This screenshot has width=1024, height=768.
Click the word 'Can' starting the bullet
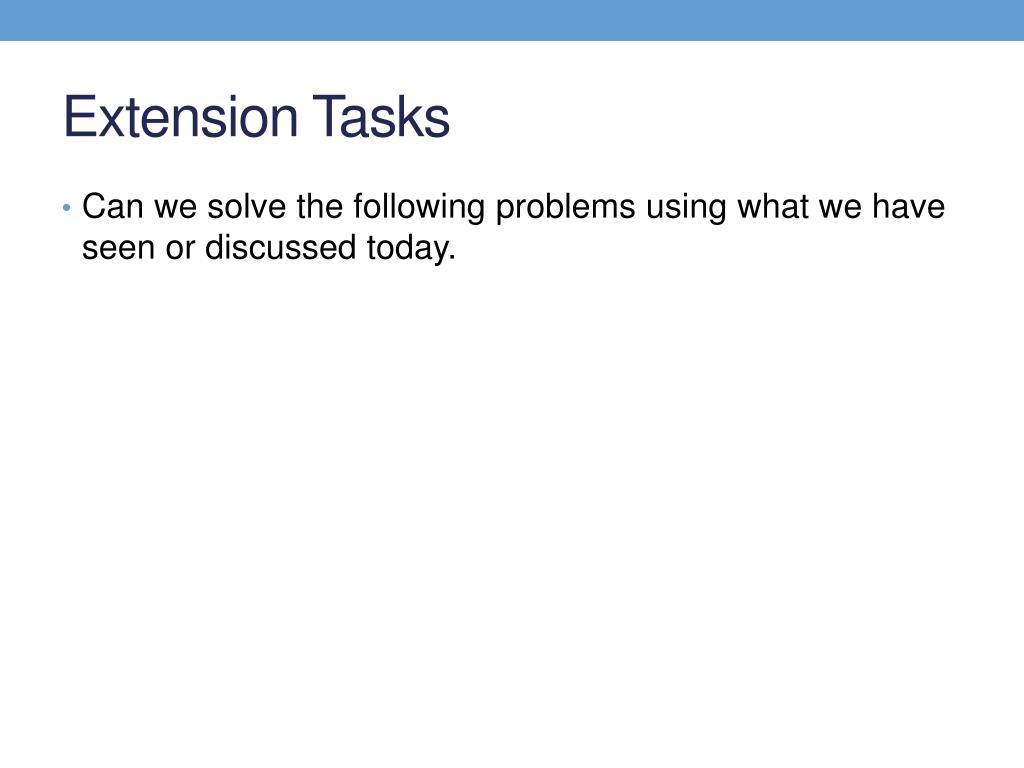(x=112, y=206)
